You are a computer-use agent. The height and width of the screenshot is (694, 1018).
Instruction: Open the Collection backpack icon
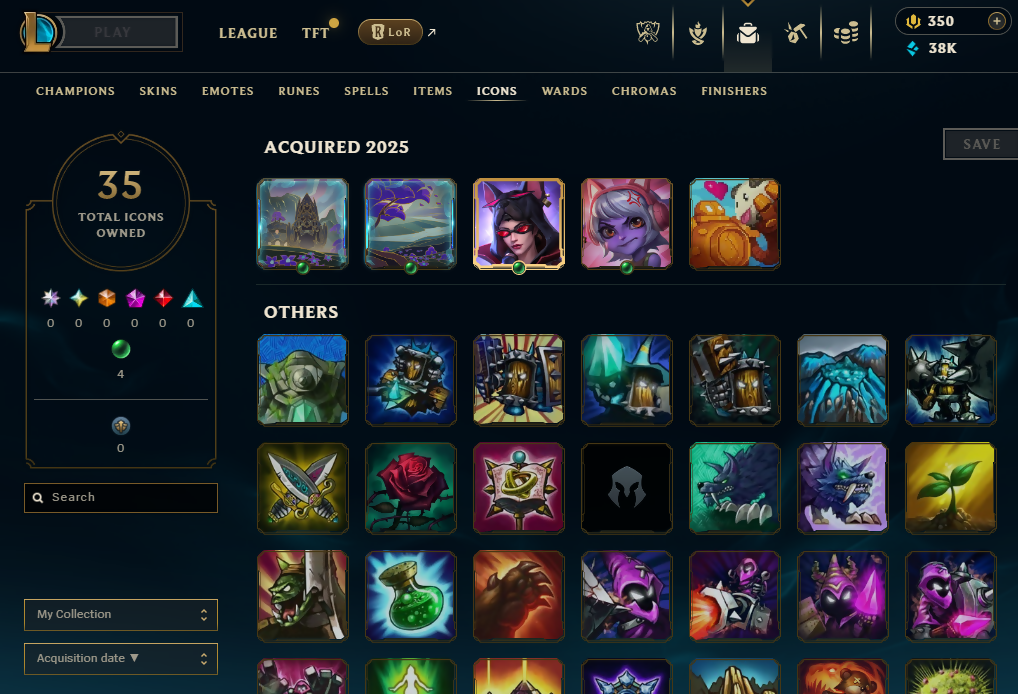748,32
